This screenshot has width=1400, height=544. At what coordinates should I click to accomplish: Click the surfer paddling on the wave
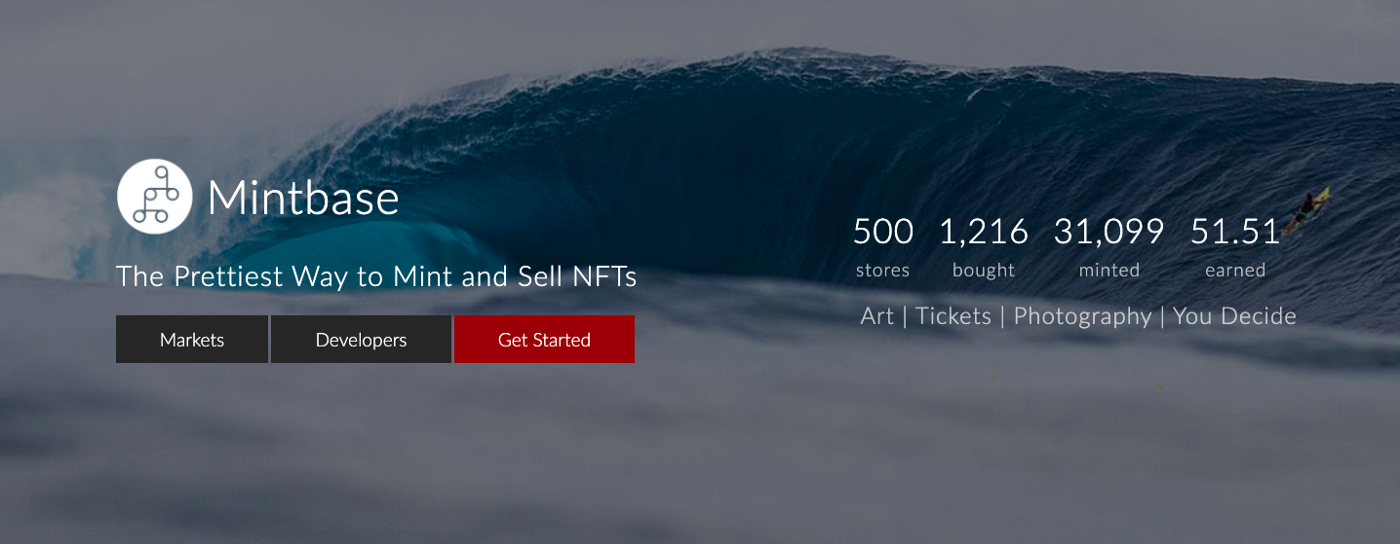point(1309,209)
